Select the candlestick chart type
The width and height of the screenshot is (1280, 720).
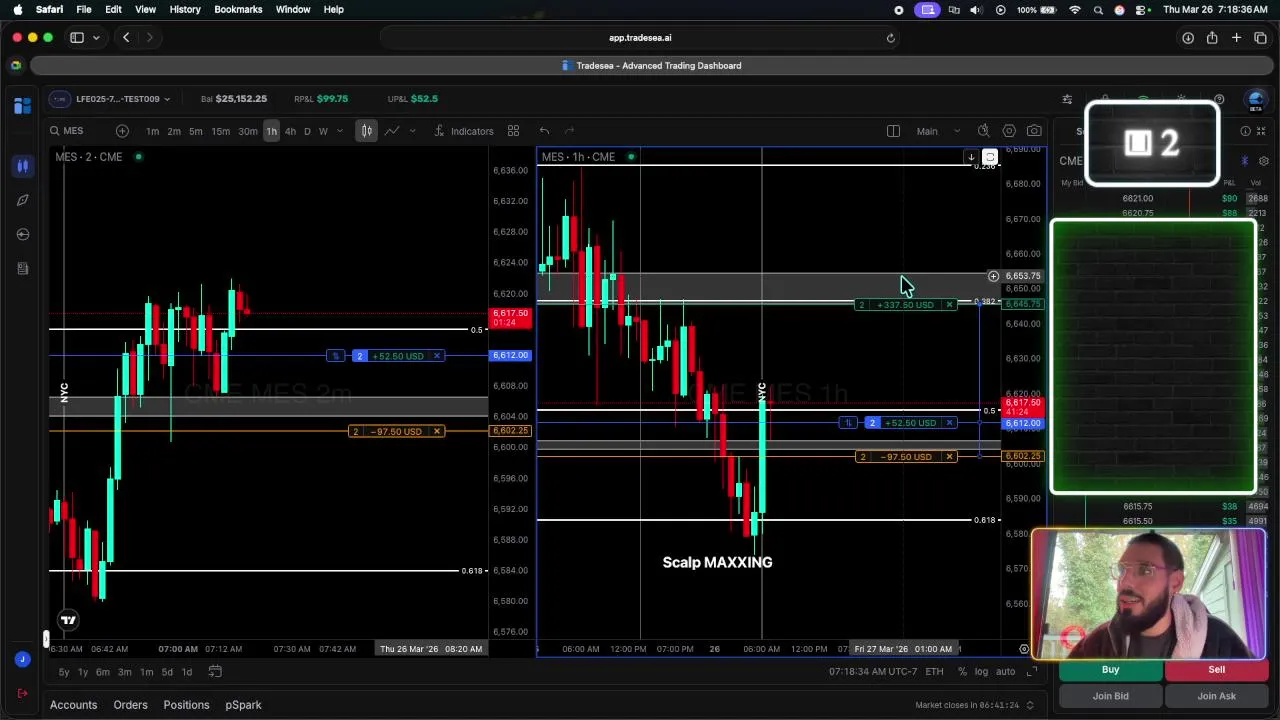[x=367, y=131]
